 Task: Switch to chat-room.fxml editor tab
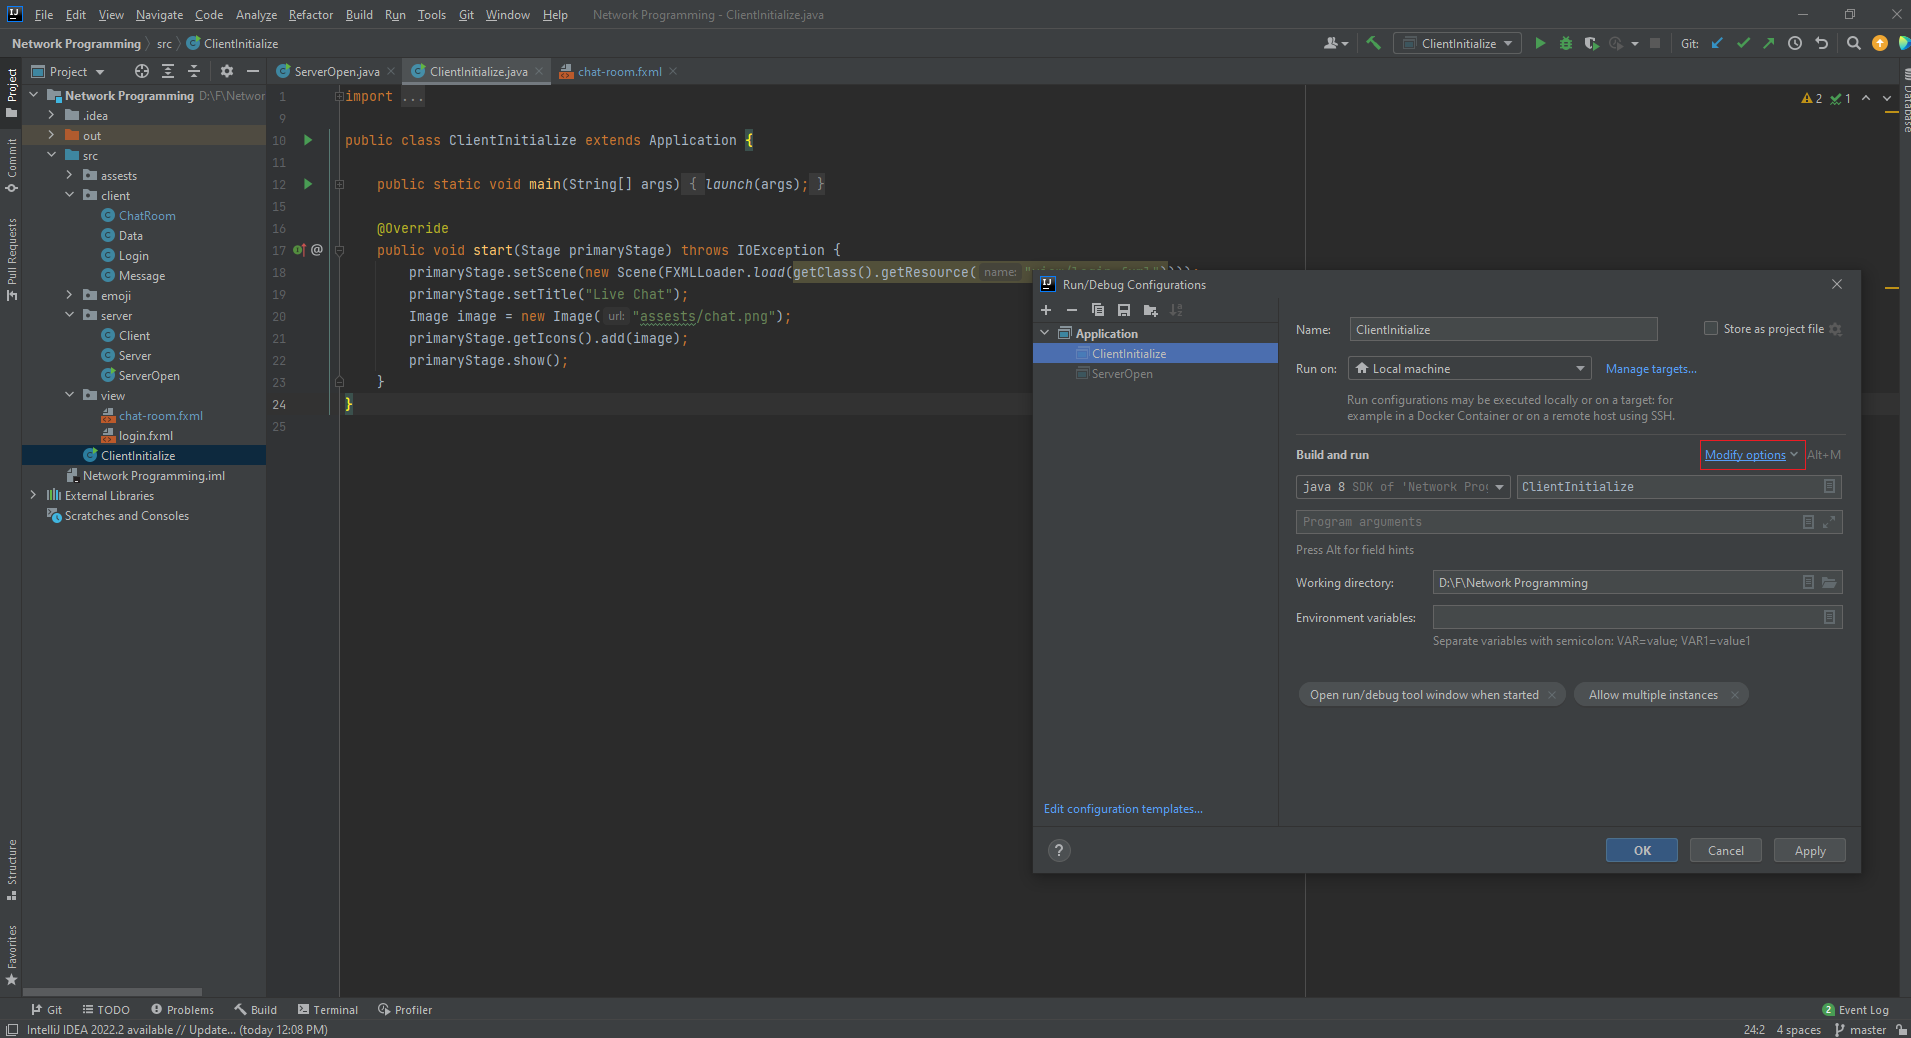[x=619, y=71]
